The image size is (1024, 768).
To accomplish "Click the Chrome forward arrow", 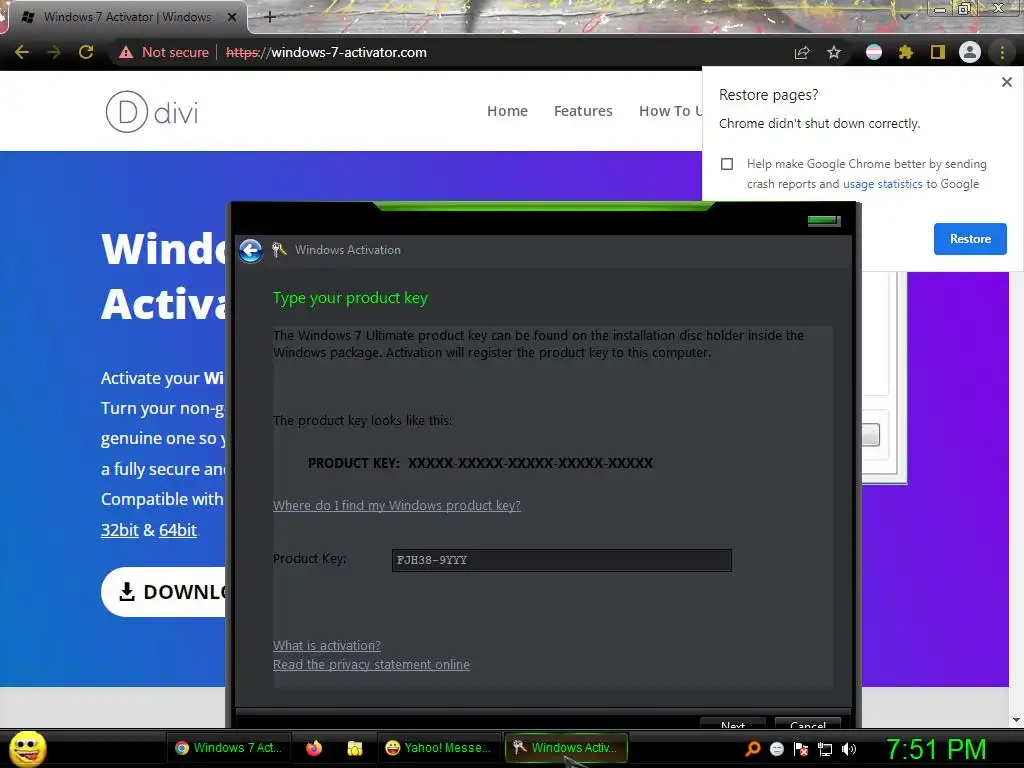I will (54, 52).
